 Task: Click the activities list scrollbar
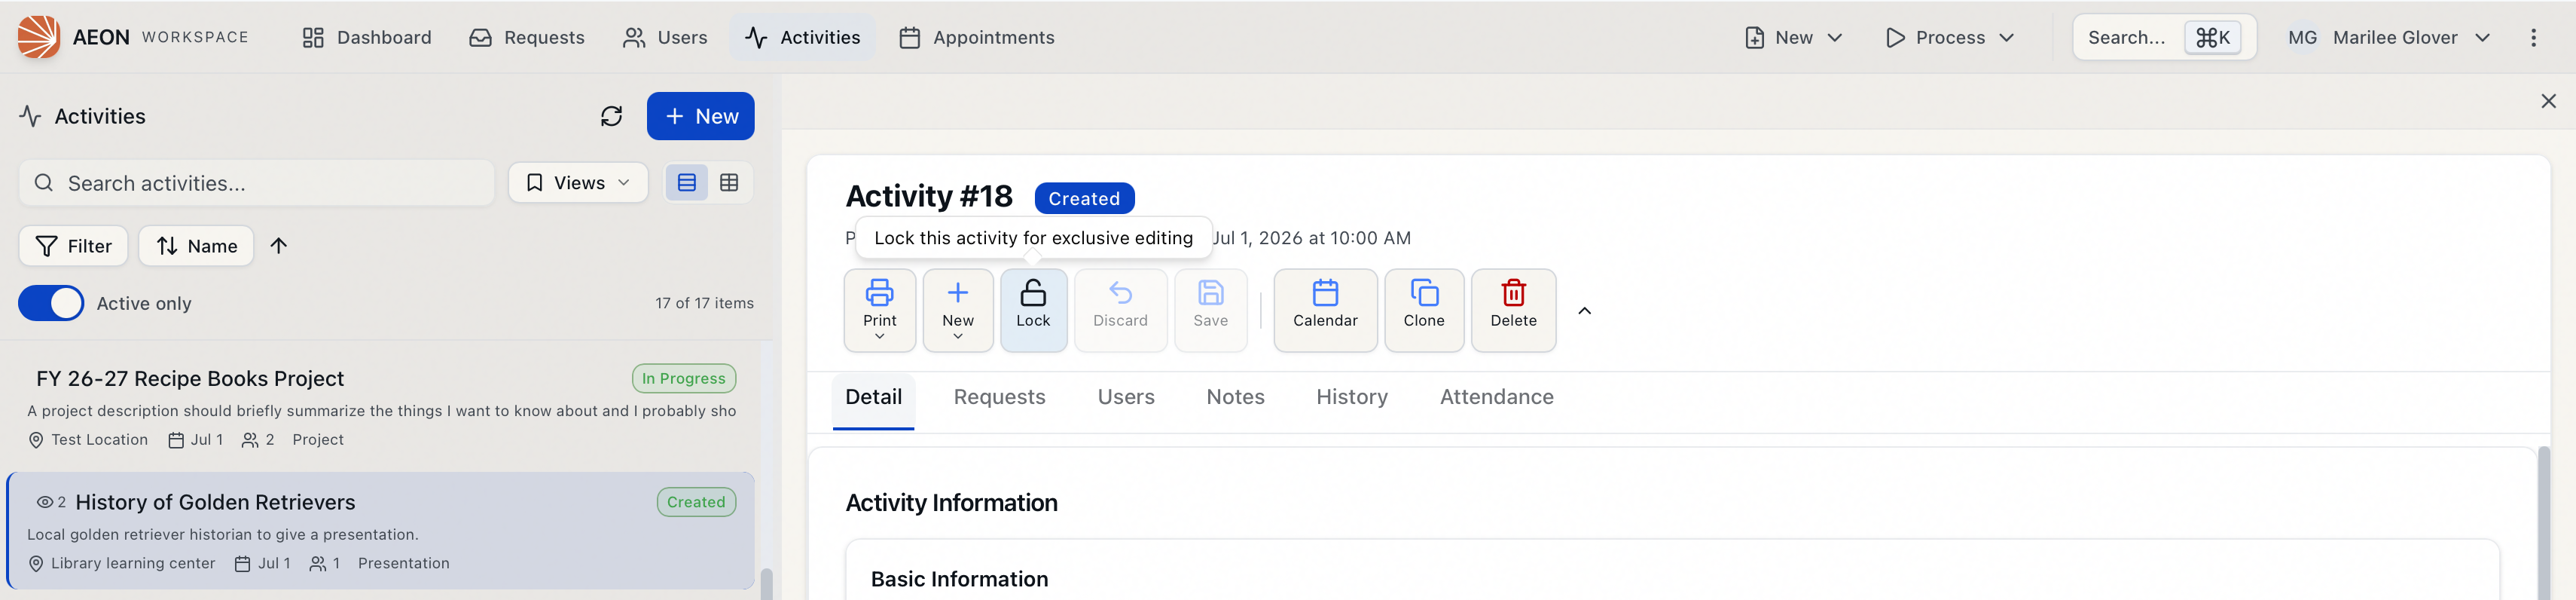pyautogui.click(x=766, y=584)
